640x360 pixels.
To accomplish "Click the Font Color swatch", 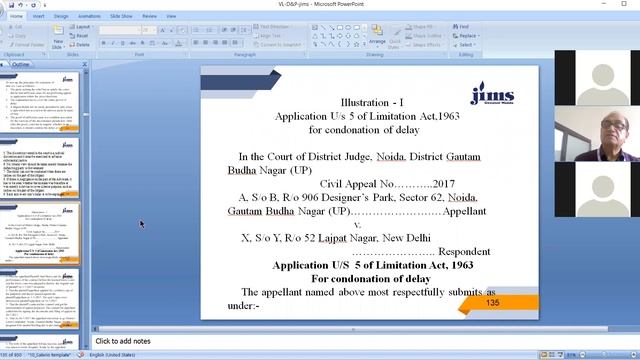I will 179,43.
